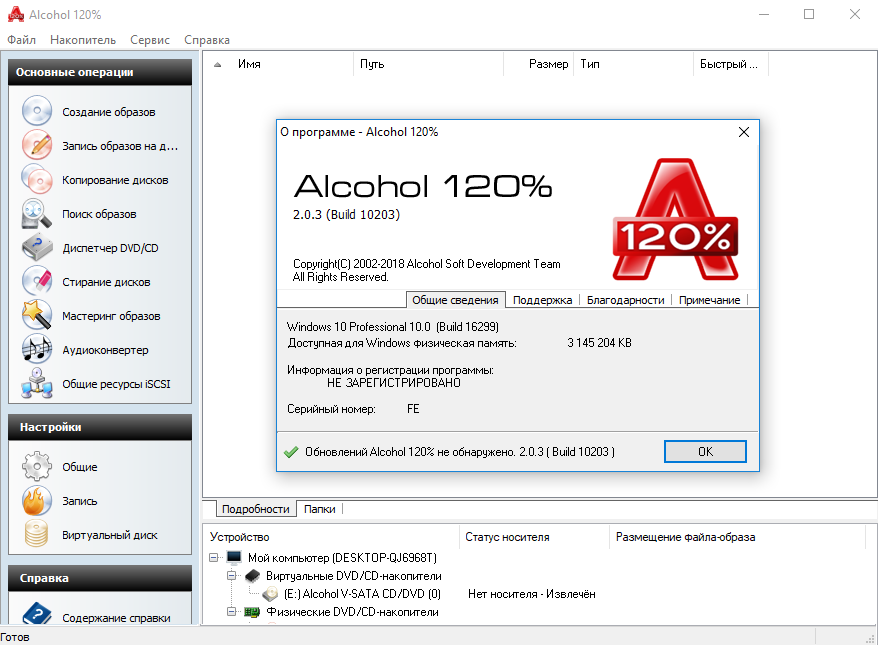Screen dimensions: 878x645
Task: Click the 3 145 204 KB memory value
Action: pyautogui.click(x=599, y=343)
